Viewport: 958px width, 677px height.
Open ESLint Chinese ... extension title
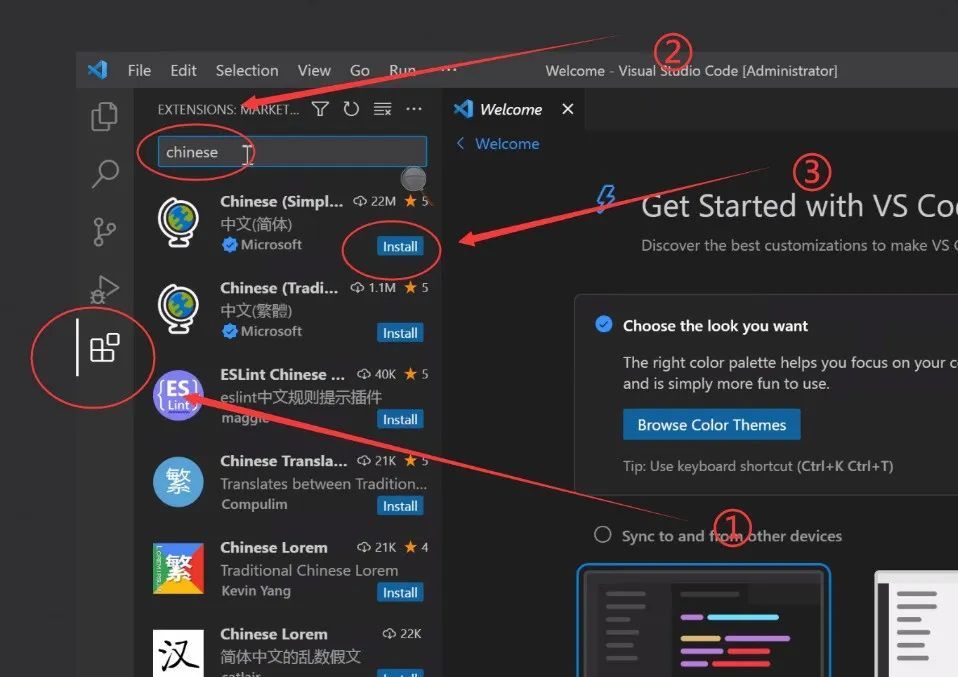[x=282, y=375]
